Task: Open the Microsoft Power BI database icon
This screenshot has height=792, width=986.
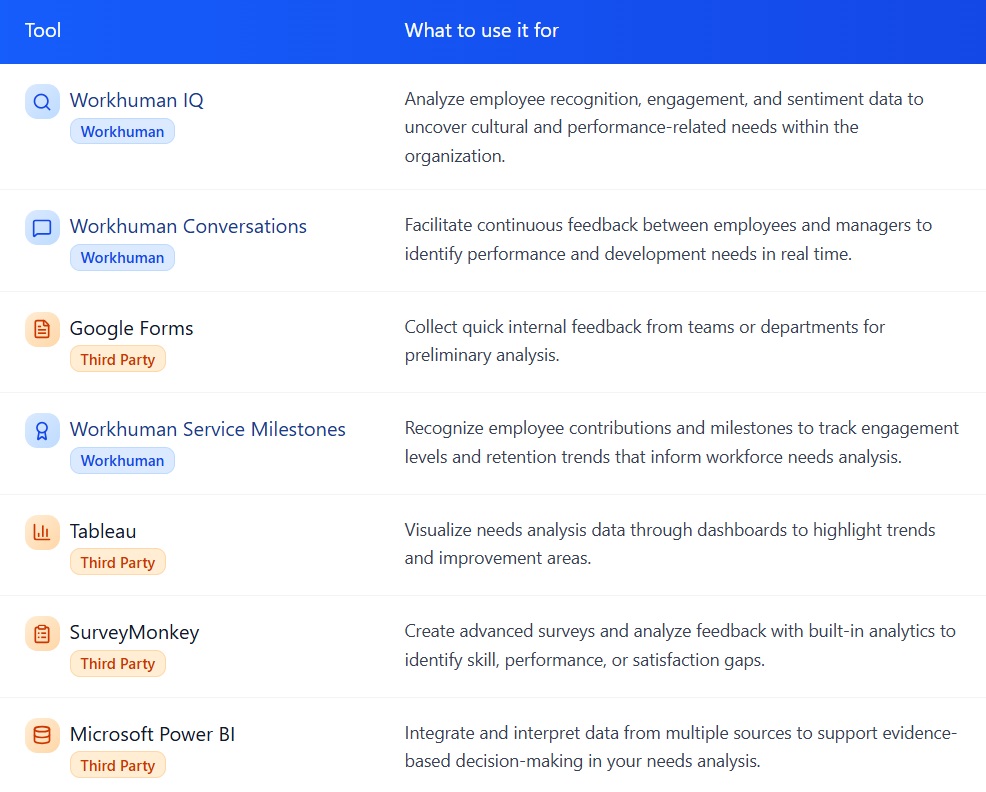Action: (42, 735)
